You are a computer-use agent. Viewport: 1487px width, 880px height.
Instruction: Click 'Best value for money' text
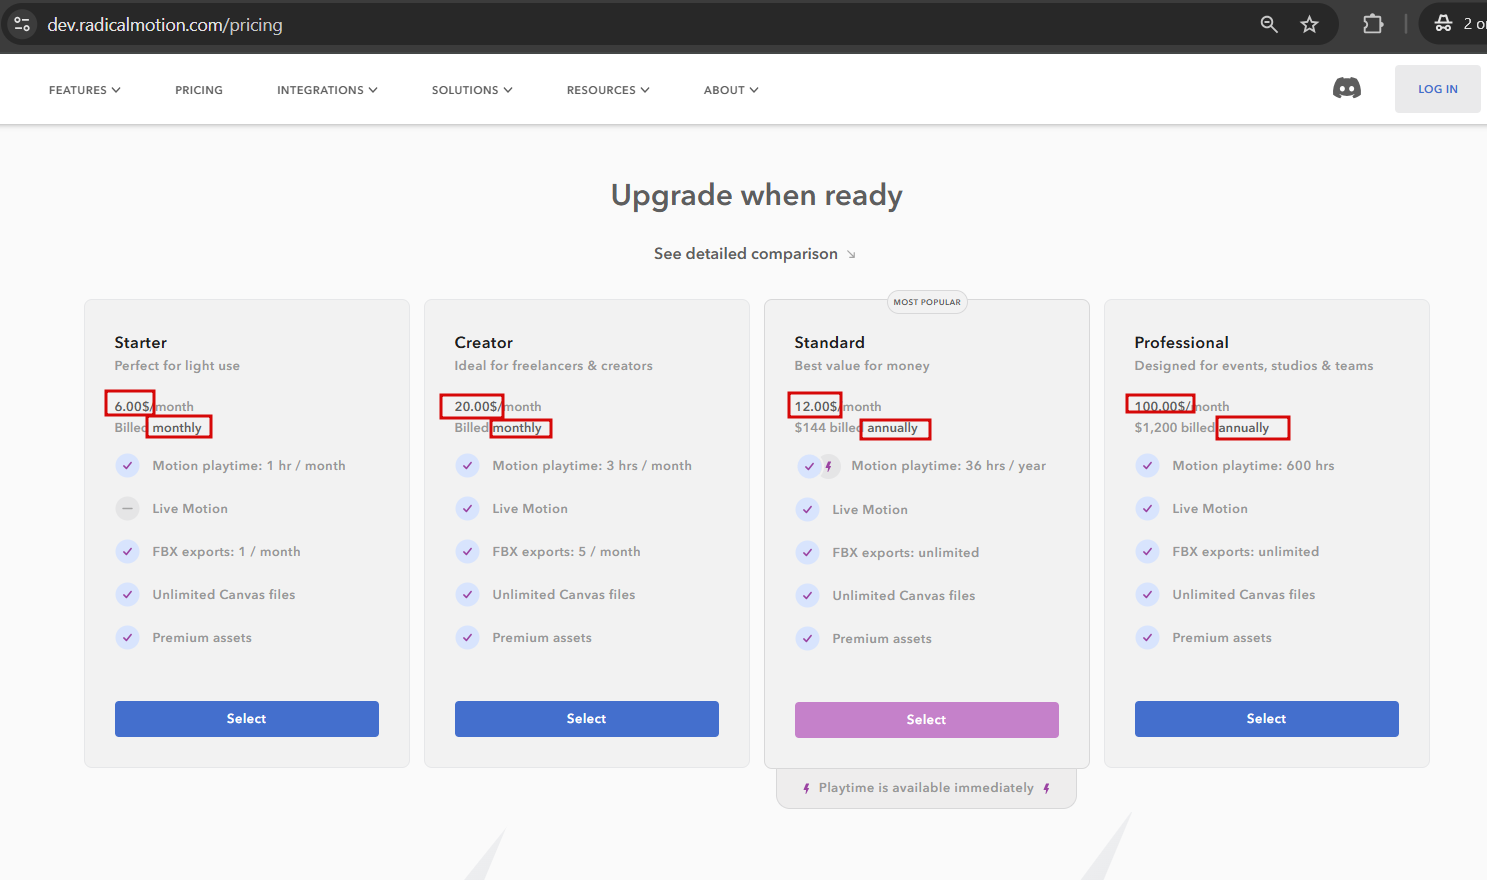click(x=863, y=366)
